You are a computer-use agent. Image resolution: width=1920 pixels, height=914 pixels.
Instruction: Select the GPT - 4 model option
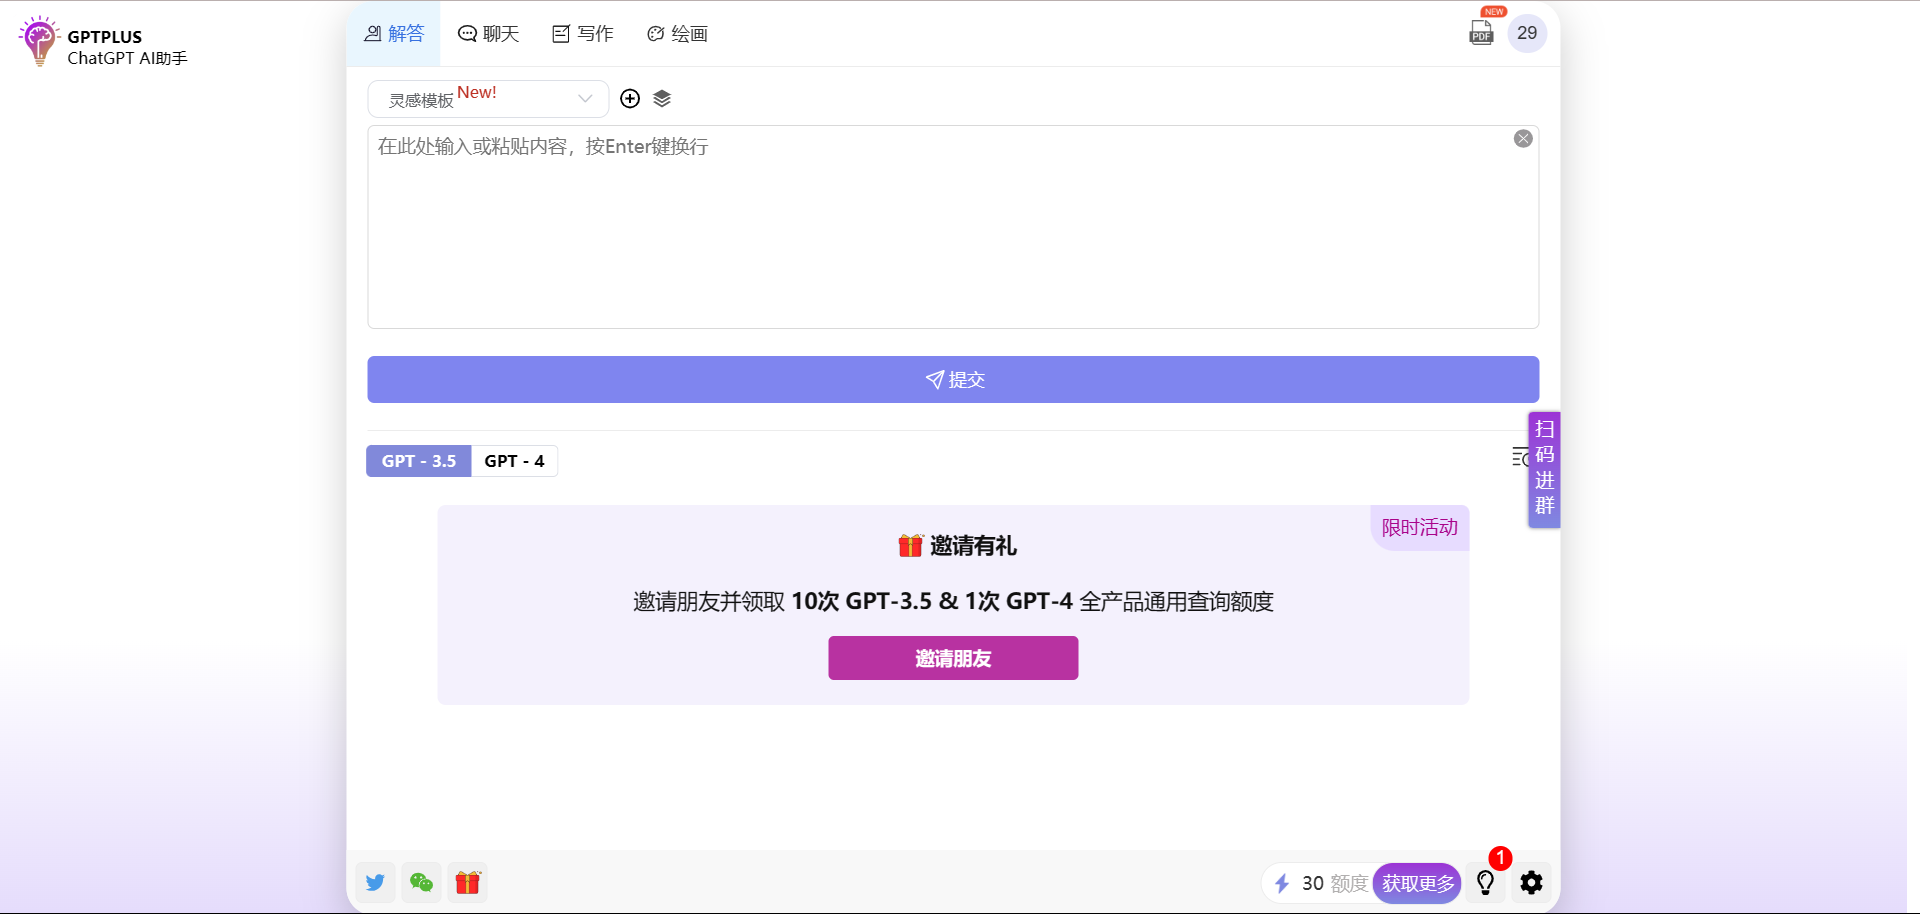(x=514, y=461)
